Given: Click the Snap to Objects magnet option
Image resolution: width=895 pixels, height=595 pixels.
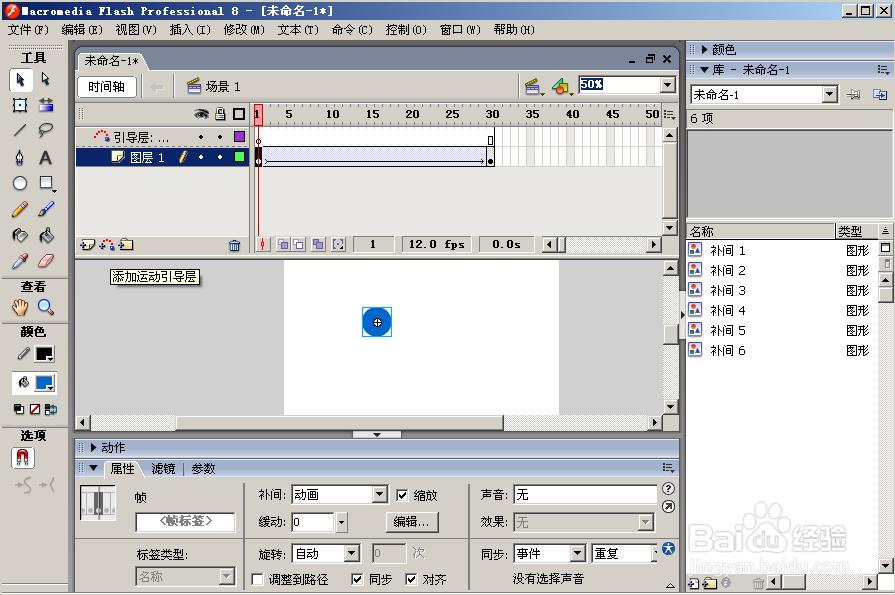Looking at the screenshot, I should [x=22, y=458].
